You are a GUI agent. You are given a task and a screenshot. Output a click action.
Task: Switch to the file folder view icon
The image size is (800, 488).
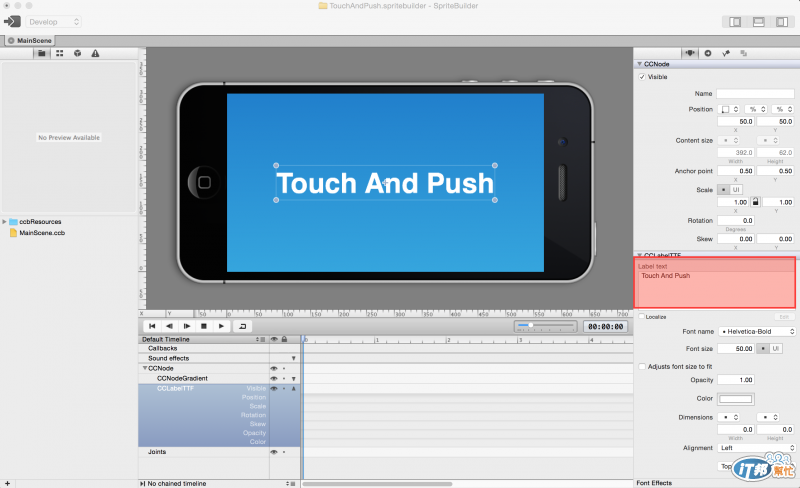pos(42,53)
